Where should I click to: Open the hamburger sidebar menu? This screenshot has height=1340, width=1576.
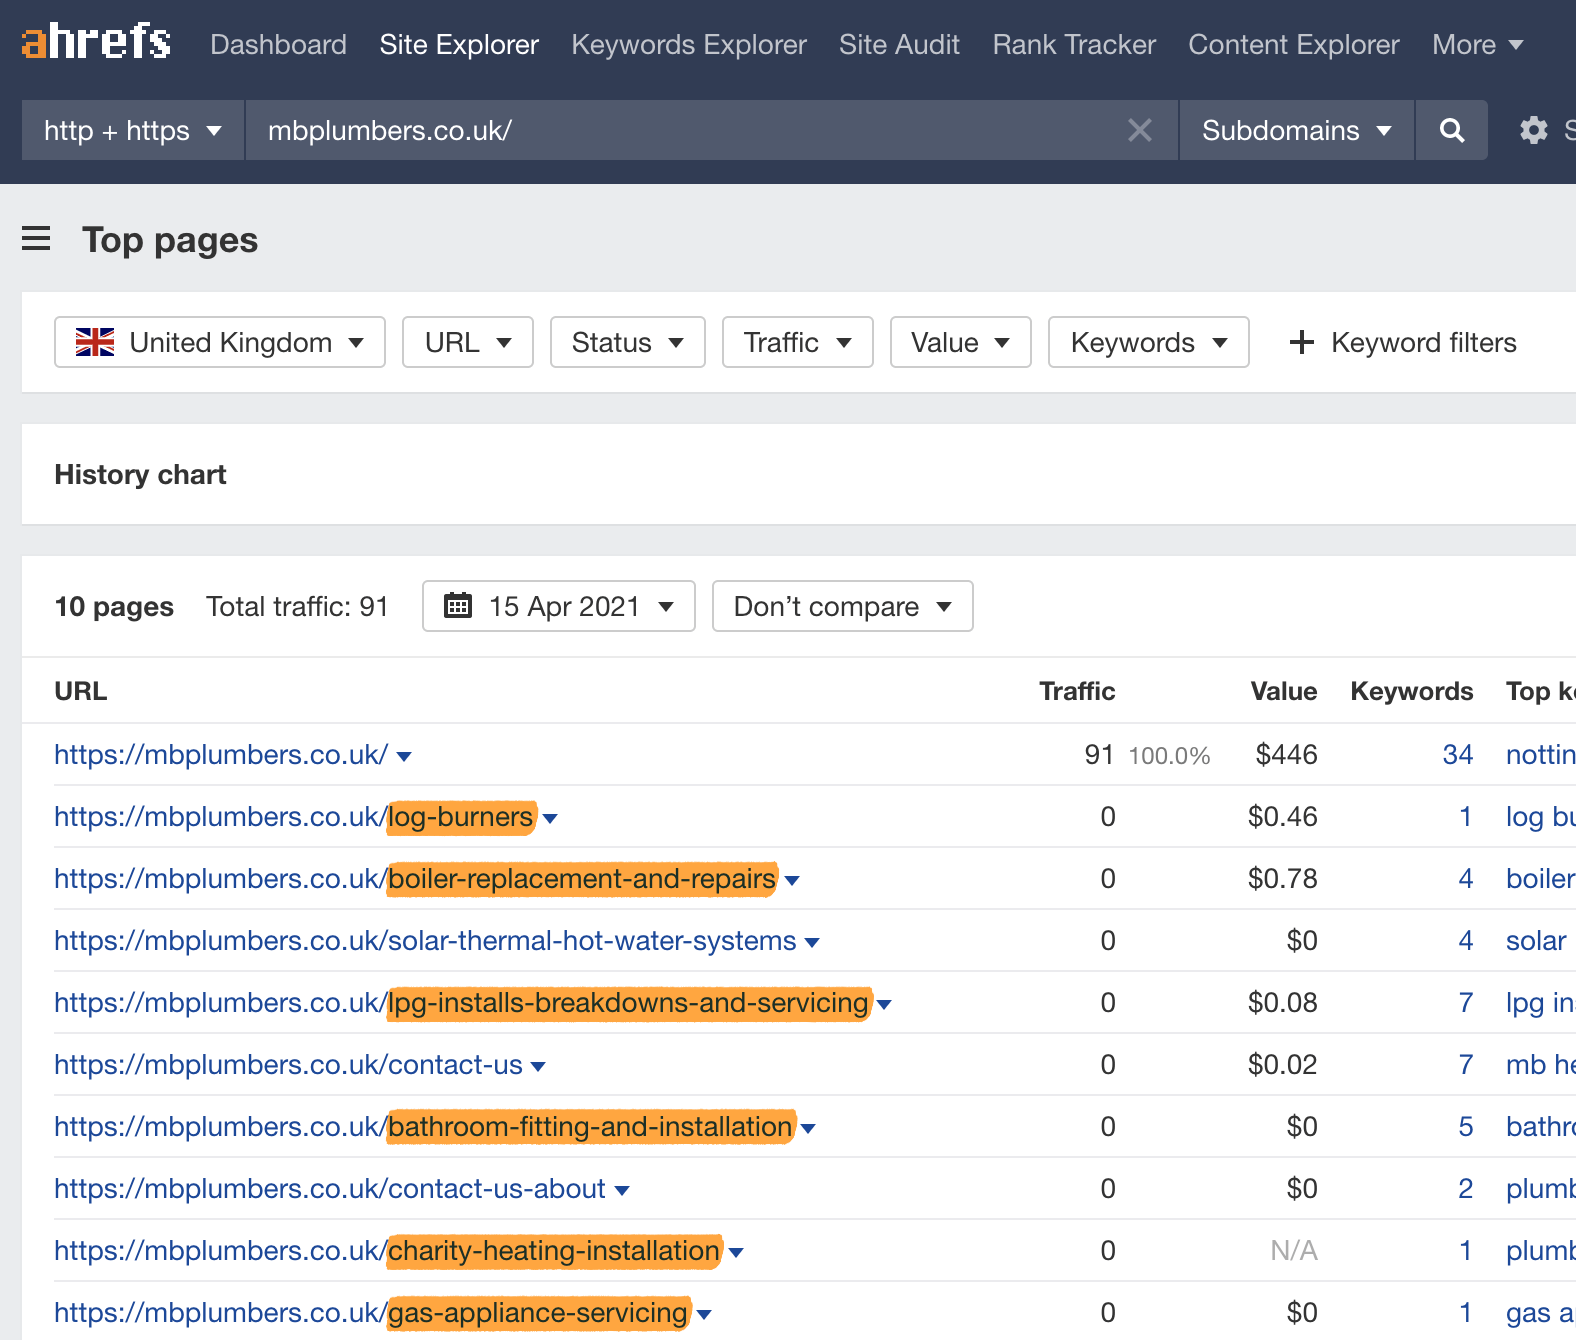pos(36,239)
